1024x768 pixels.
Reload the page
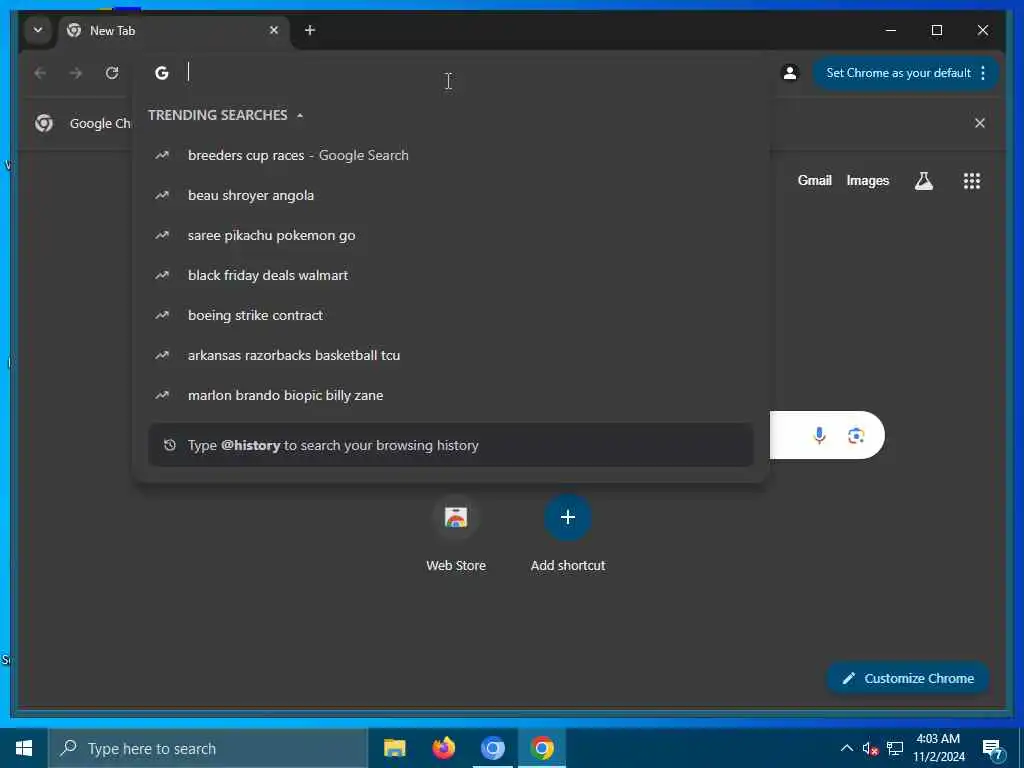point(112,73)
